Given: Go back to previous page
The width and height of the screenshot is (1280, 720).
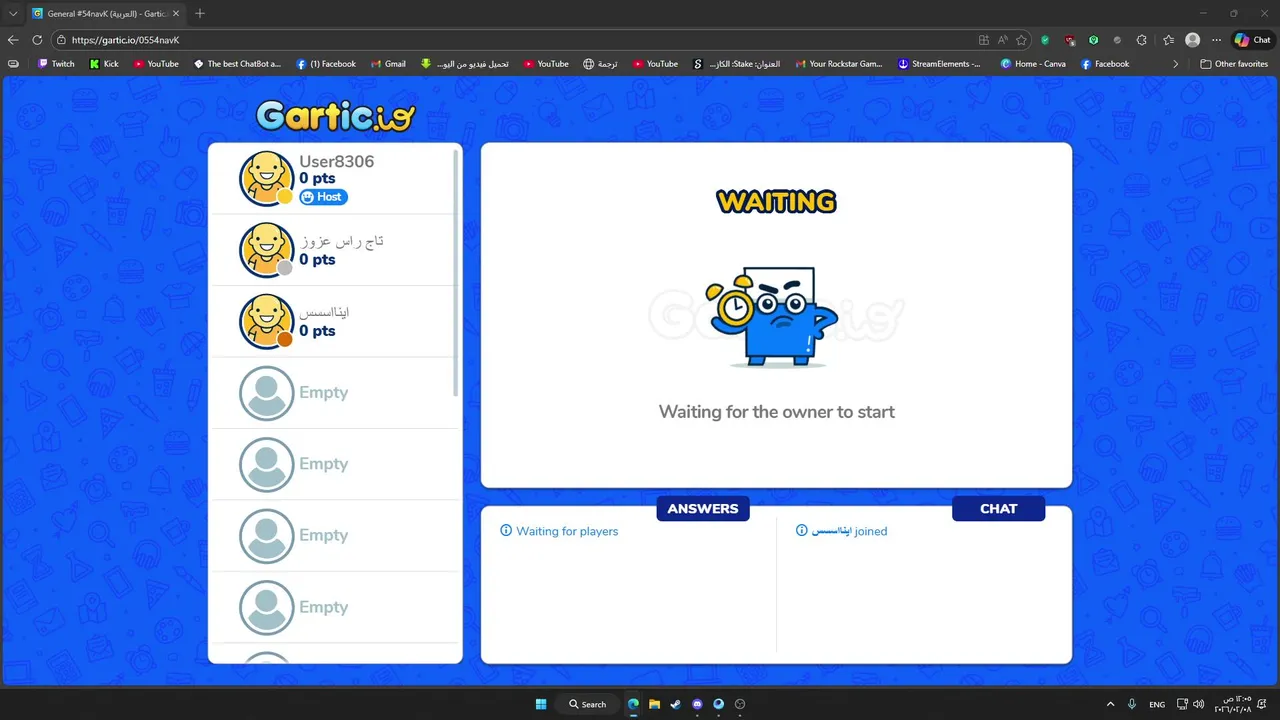Looking at the screenshot, I should pos(13,40).
